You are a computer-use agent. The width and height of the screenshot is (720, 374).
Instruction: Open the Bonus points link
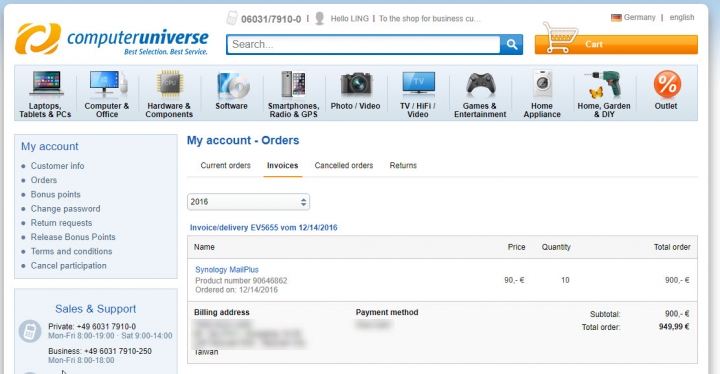tap(56, 194)
